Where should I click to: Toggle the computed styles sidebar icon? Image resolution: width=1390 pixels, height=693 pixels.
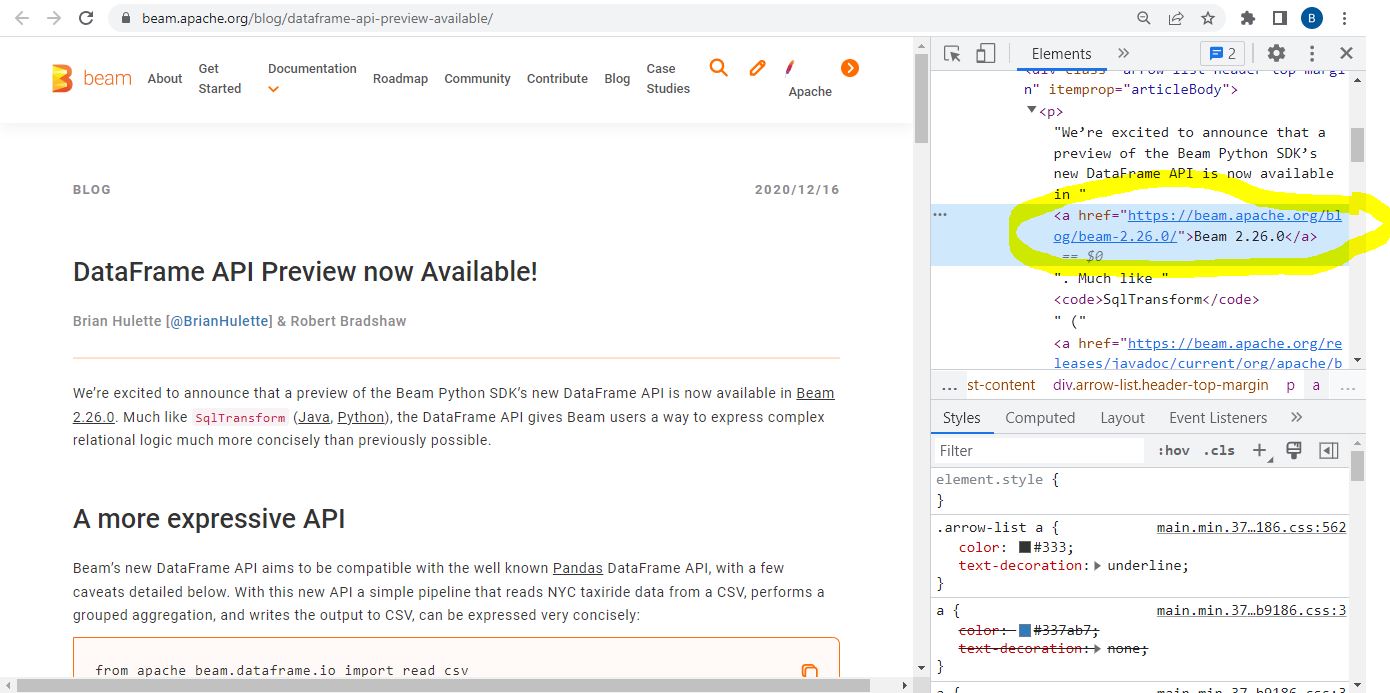(1329, 451)
